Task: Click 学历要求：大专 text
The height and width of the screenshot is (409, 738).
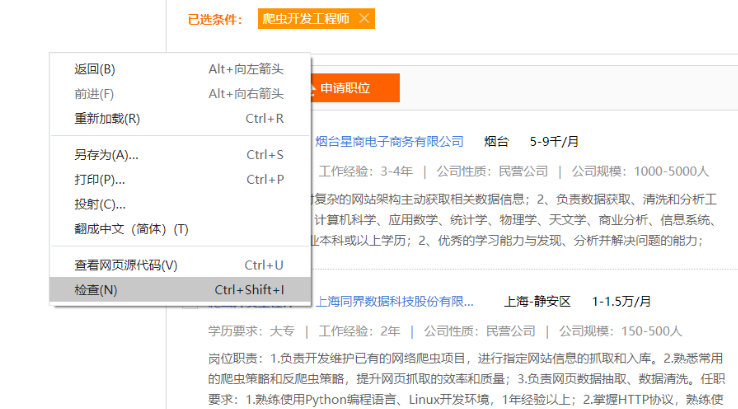Action: point(251,331)
